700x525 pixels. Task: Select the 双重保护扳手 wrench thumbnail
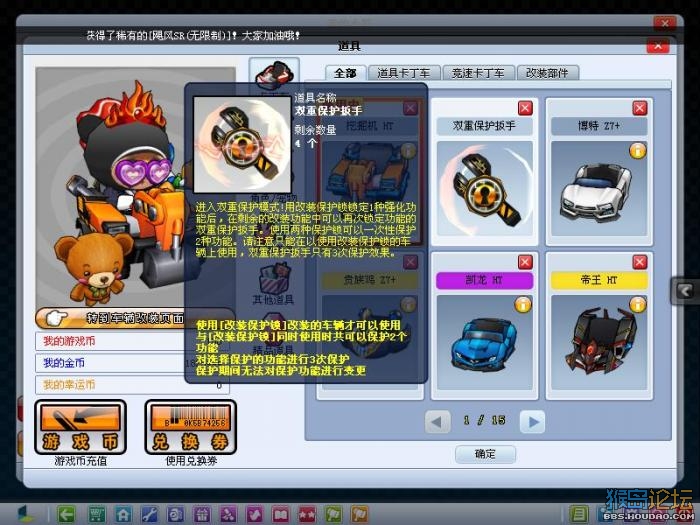click(484, 189)
